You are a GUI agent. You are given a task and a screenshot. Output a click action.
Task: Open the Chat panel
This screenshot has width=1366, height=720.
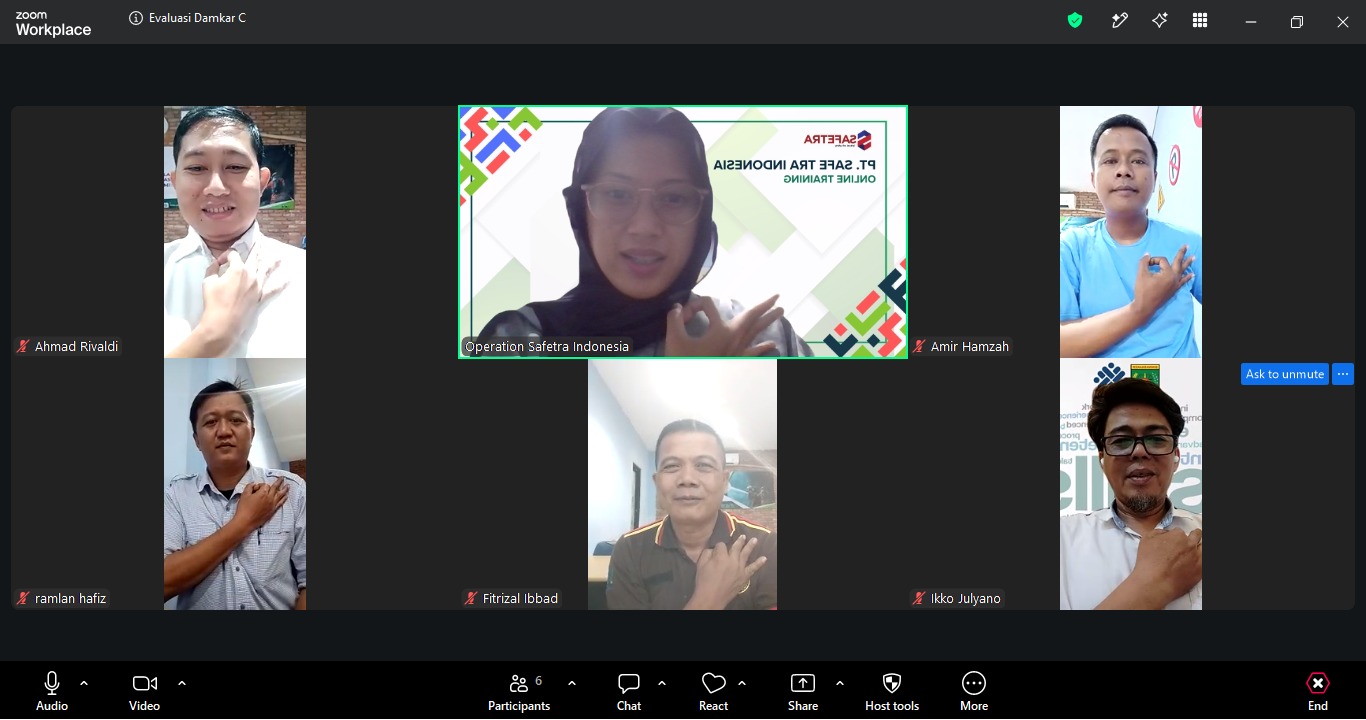tap(629, 691)
